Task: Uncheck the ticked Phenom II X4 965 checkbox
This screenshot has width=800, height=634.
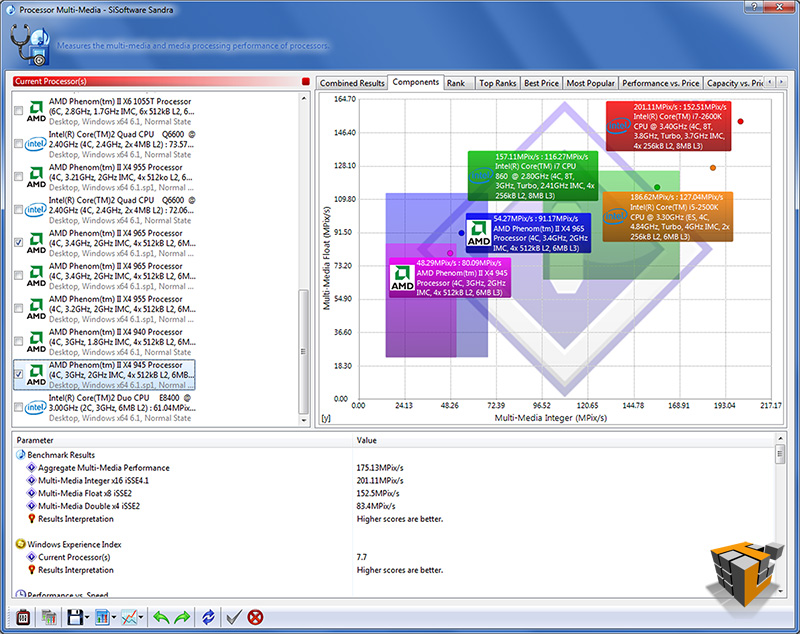Action: pyautogui.click(x=18, y=242)
